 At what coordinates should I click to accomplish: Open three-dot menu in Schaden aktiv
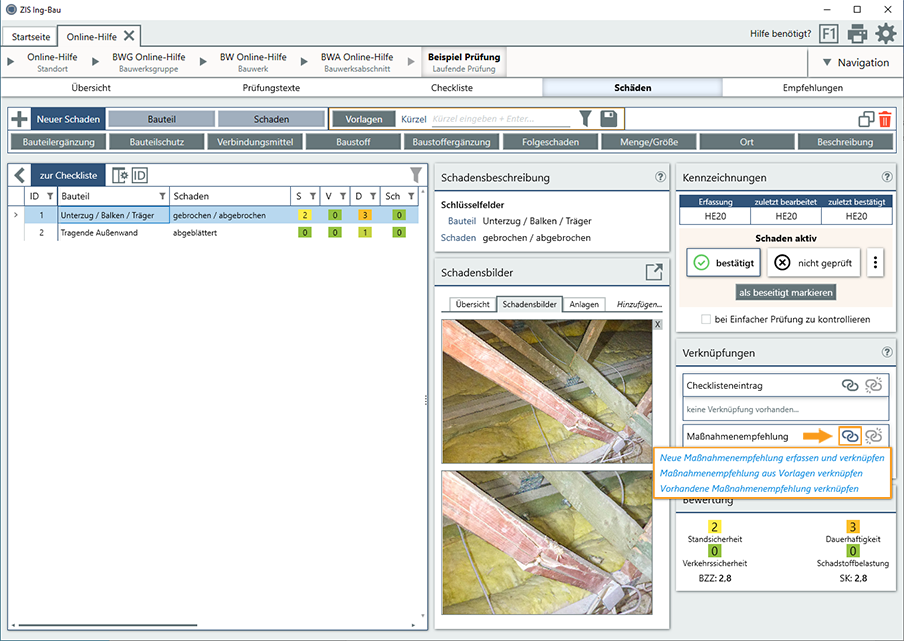[876, 263]
